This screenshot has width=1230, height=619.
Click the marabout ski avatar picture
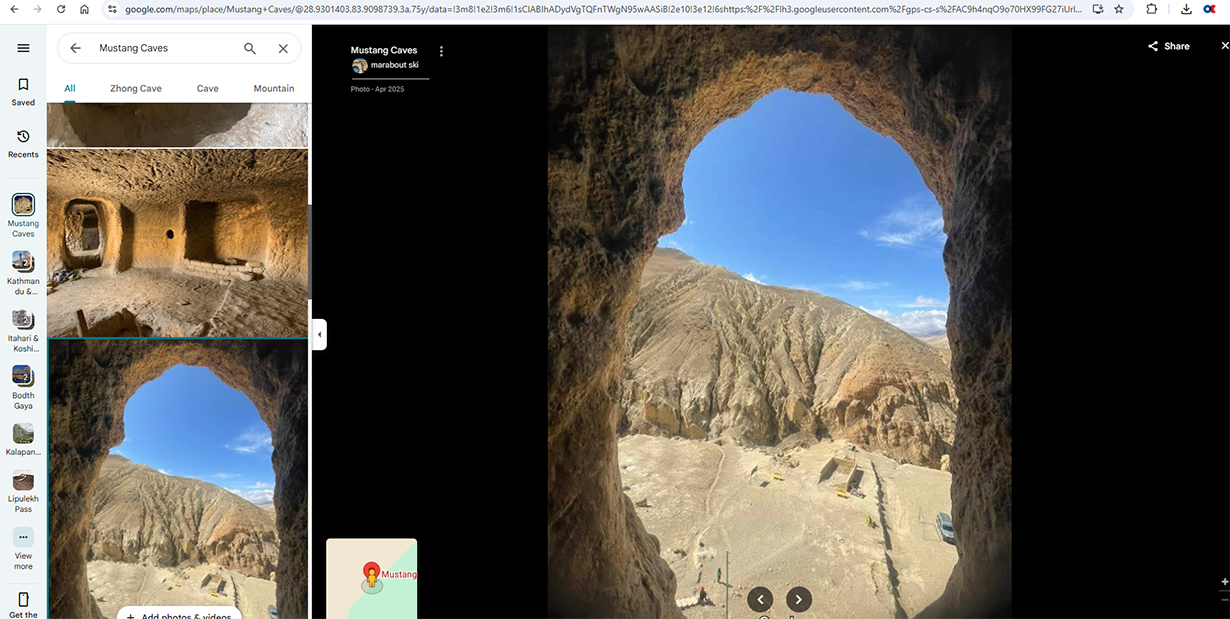point(359,66)
